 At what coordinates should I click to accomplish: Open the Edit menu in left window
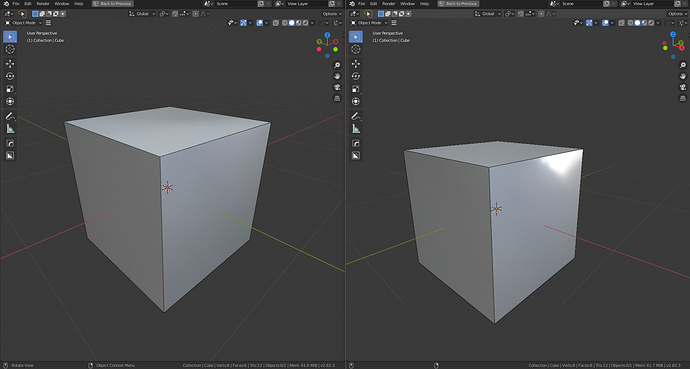point(28,4)
